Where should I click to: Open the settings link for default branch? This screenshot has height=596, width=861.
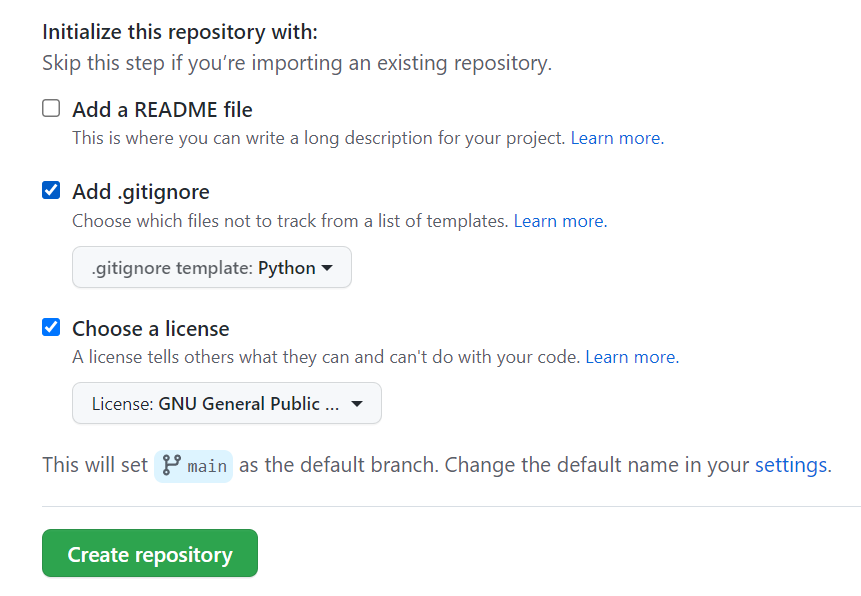[x=790, y=465]
